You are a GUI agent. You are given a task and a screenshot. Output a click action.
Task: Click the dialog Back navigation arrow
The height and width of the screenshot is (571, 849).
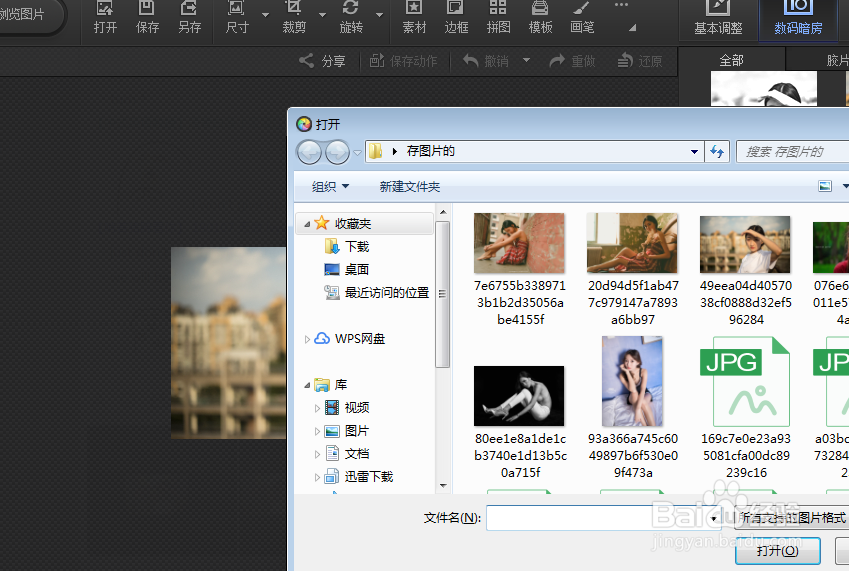pos(310,152)
